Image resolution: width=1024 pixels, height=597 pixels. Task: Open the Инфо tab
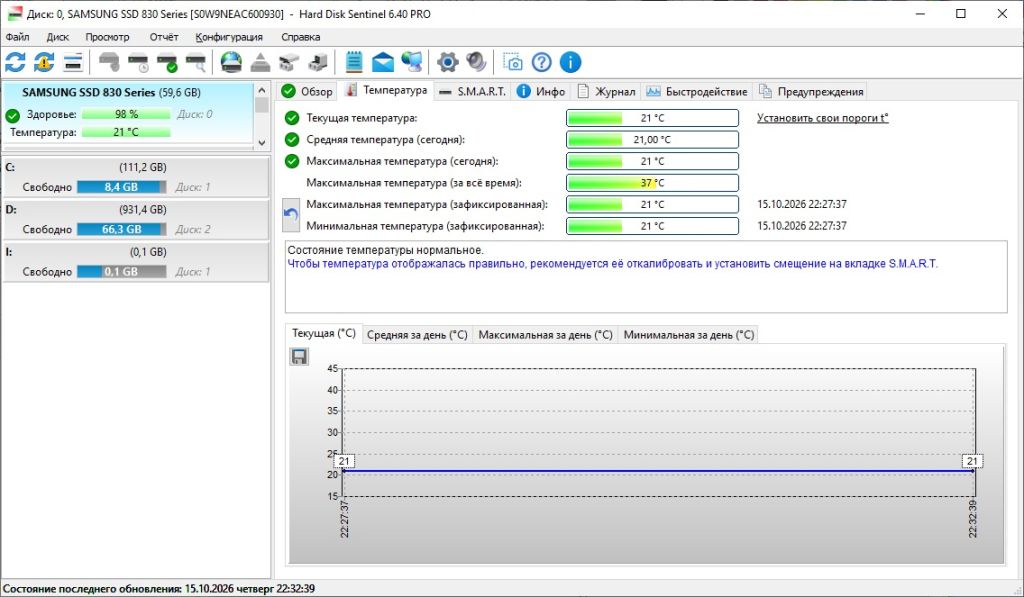(541, 91)
